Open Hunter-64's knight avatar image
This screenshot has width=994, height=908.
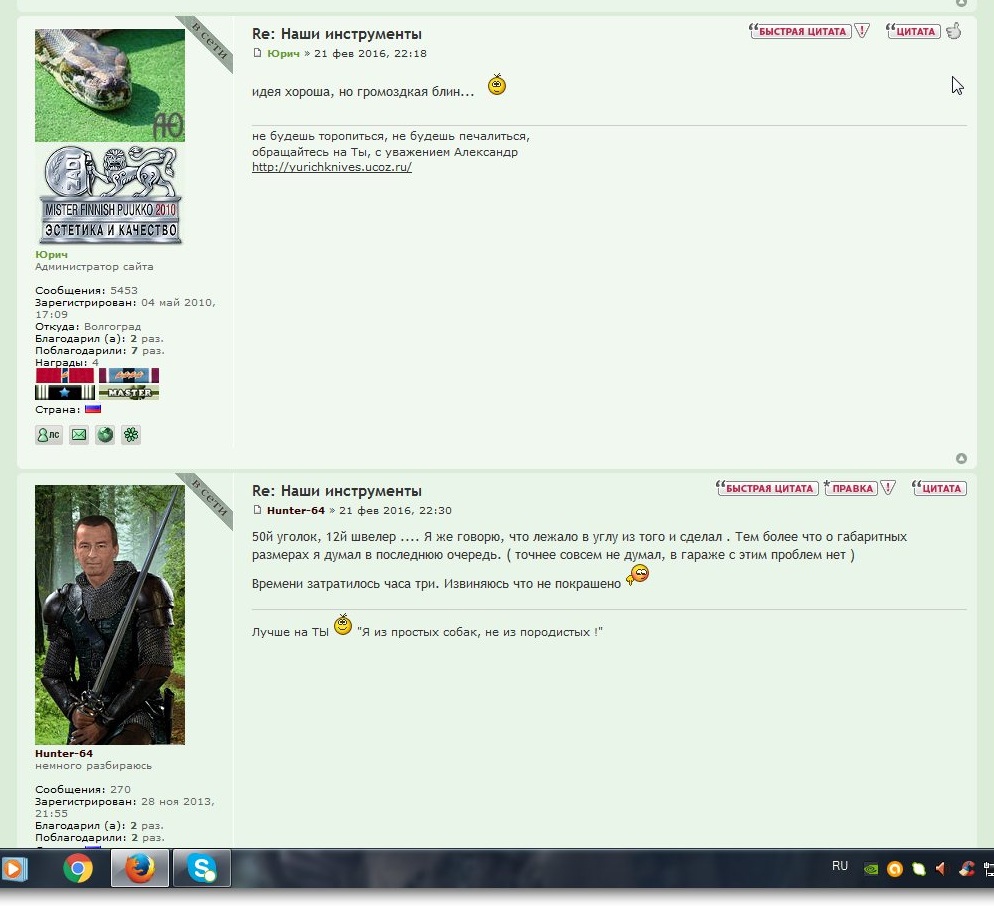(x=110, y=614)
